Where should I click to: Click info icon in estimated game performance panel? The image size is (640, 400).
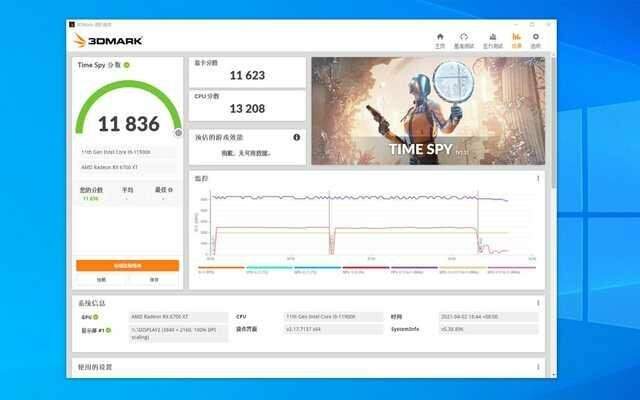[297, 137]
